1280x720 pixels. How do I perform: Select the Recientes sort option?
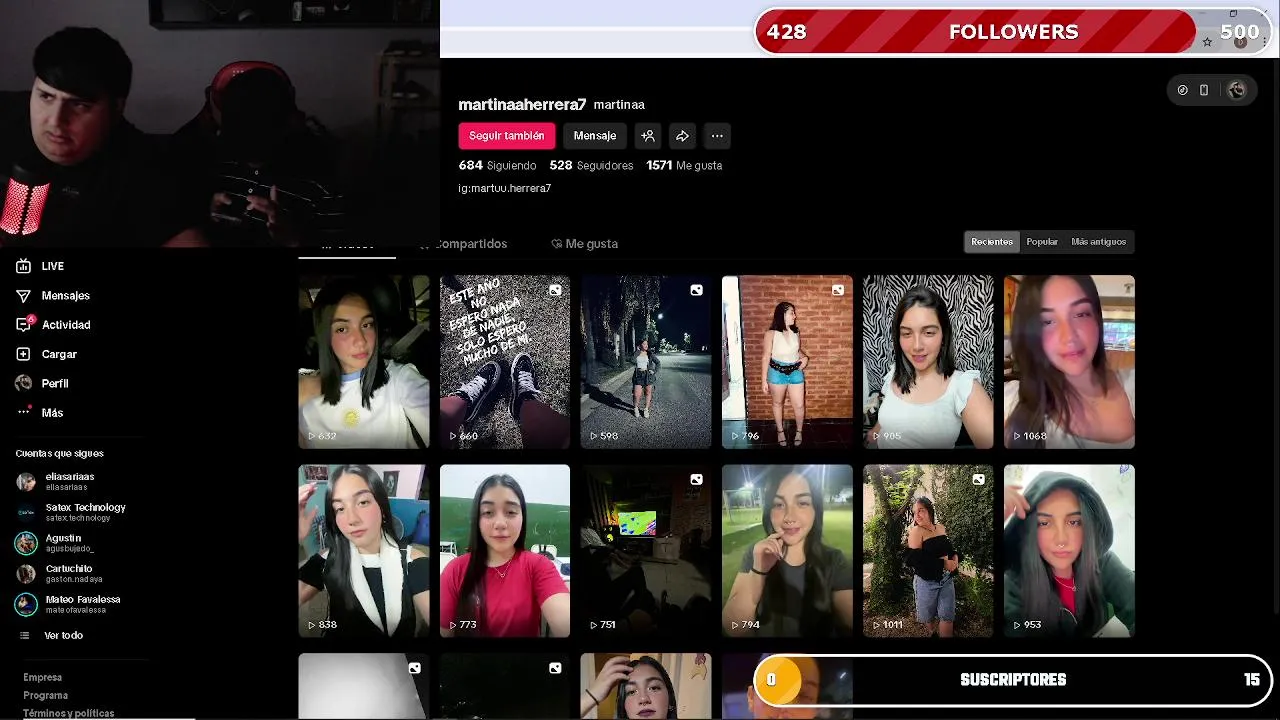click(x=992, y=242)
